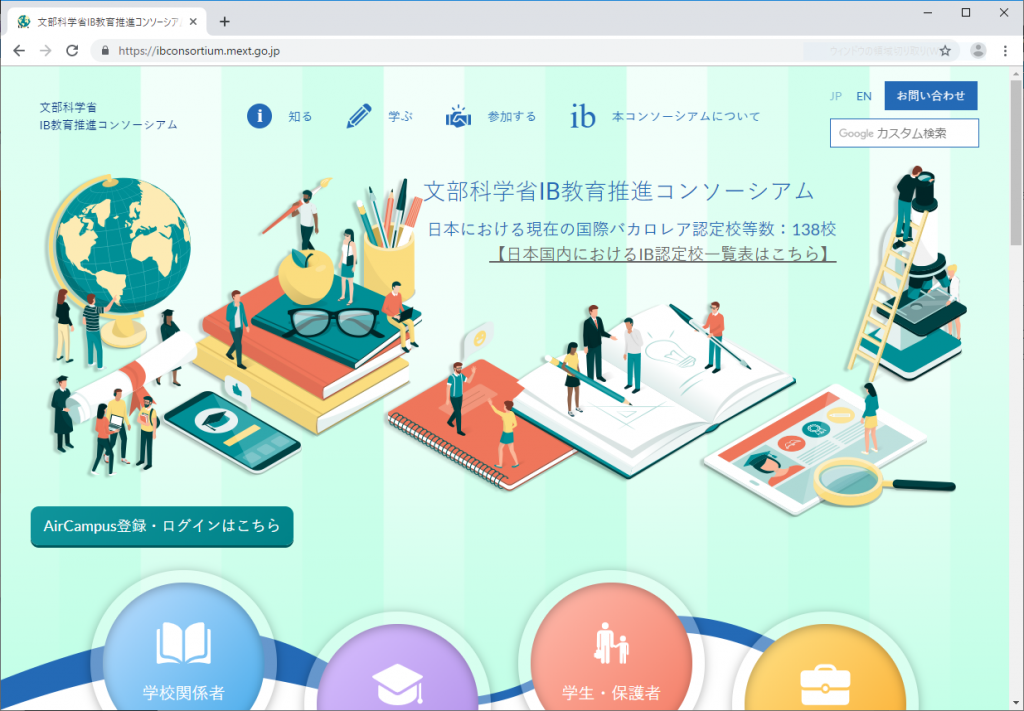Select the 学生・保護者 red circle
The height and width of the screenshot is (711, 1024).
611,646
